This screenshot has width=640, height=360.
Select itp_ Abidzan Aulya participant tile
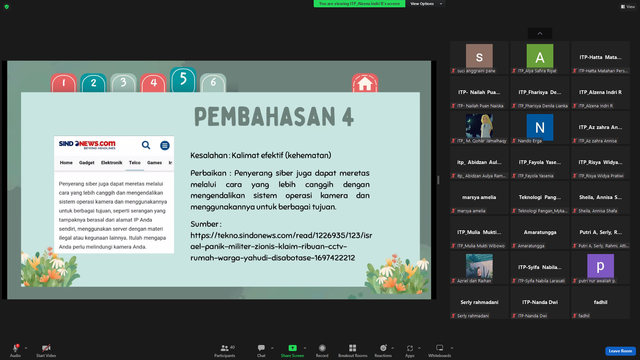479,162
